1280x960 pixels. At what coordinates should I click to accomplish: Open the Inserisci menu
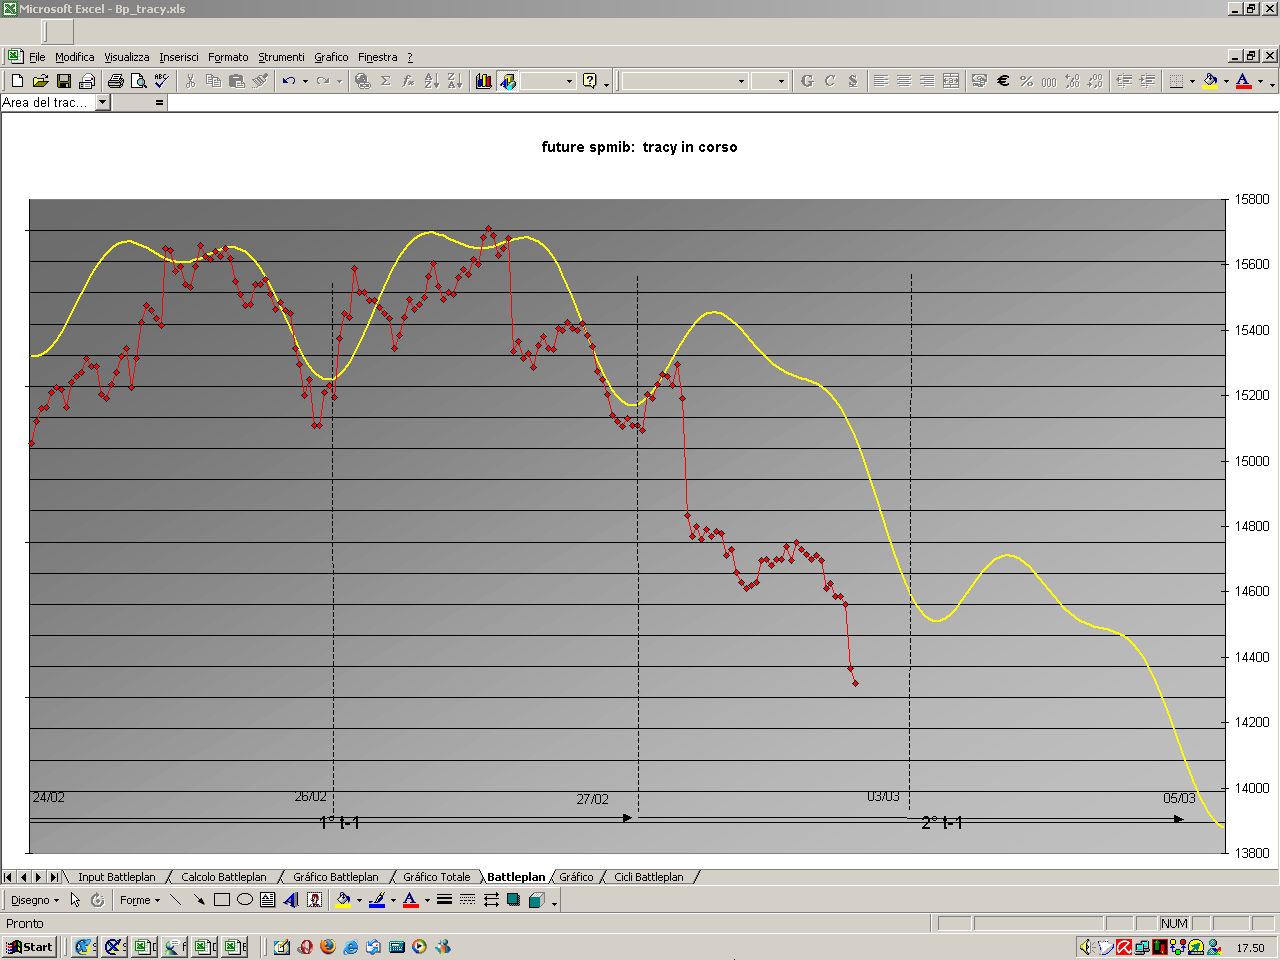point(179,57)
